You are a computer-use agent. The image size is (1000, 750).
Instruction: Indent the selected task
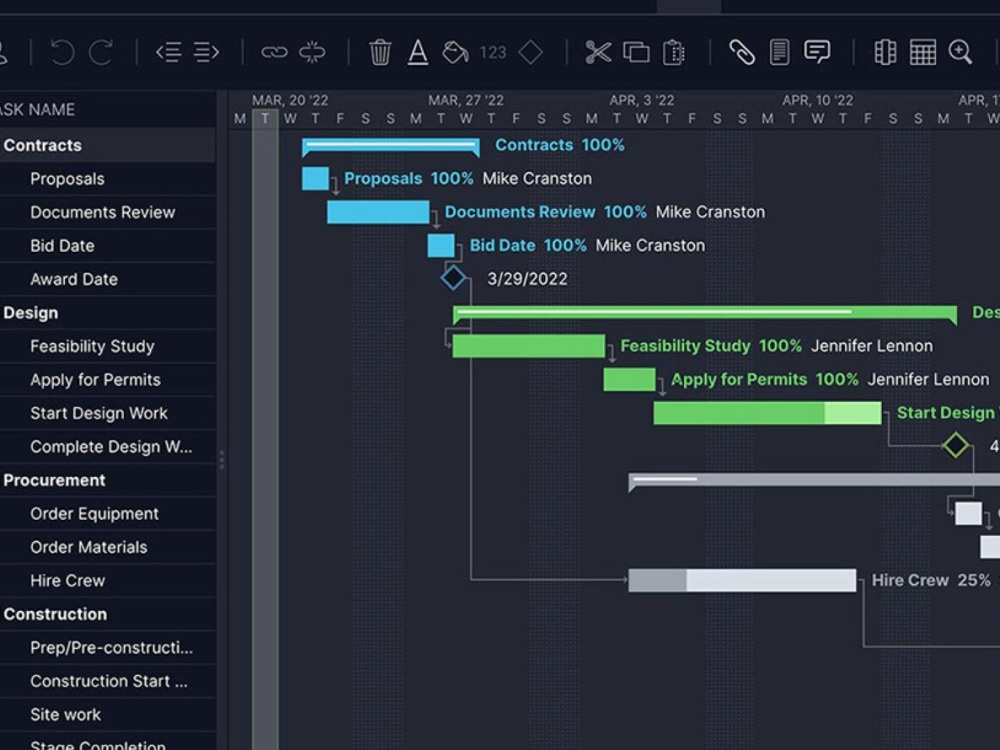207,52
